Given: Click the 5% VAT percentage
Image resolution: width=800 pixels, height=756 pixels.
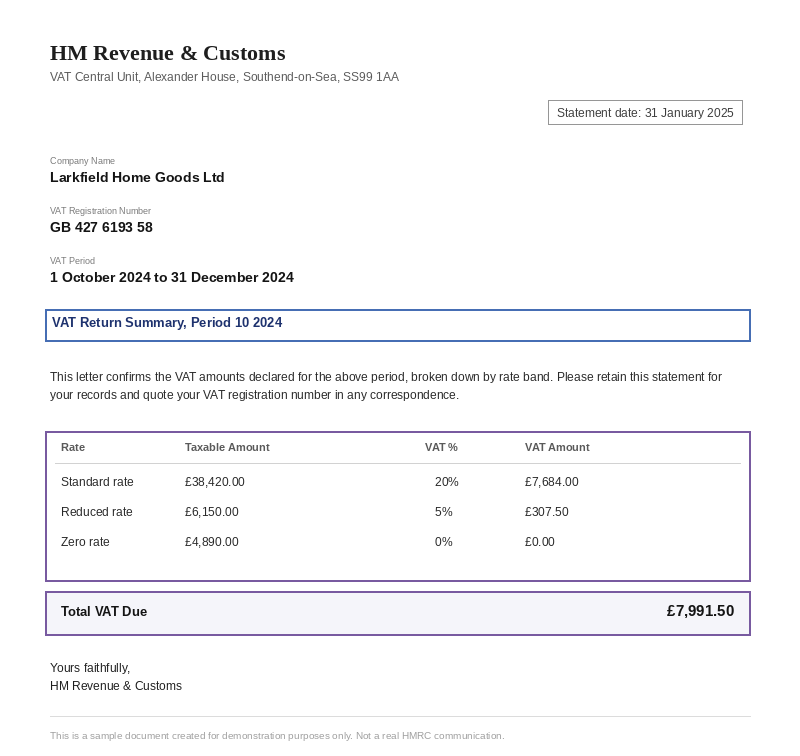Looking at the screenshot, I should tap(443, 512).
